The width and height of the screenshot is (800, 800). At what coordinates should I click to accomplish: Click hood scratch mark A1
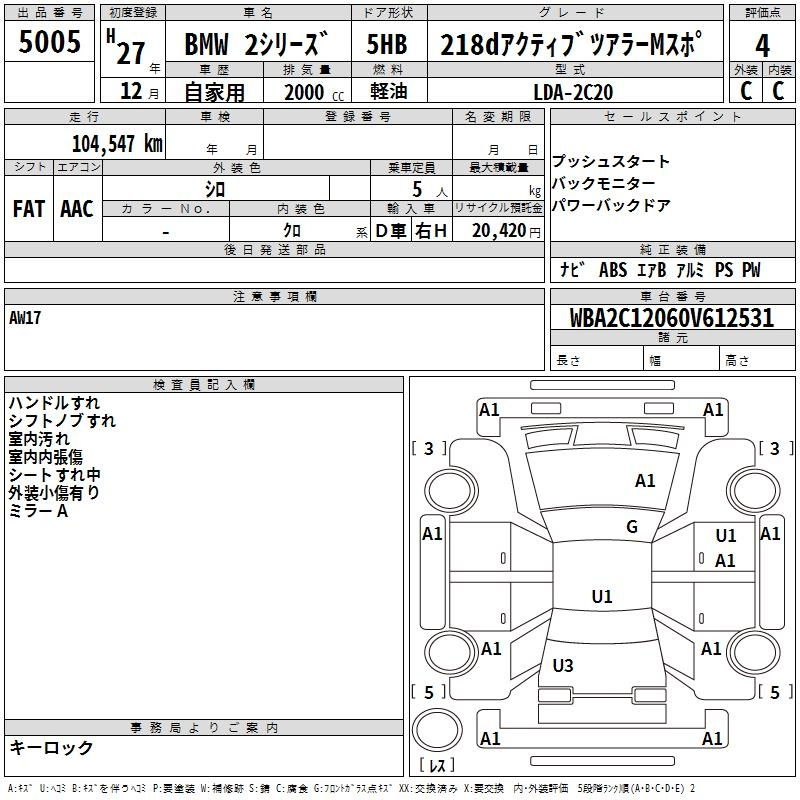(645, 481)
